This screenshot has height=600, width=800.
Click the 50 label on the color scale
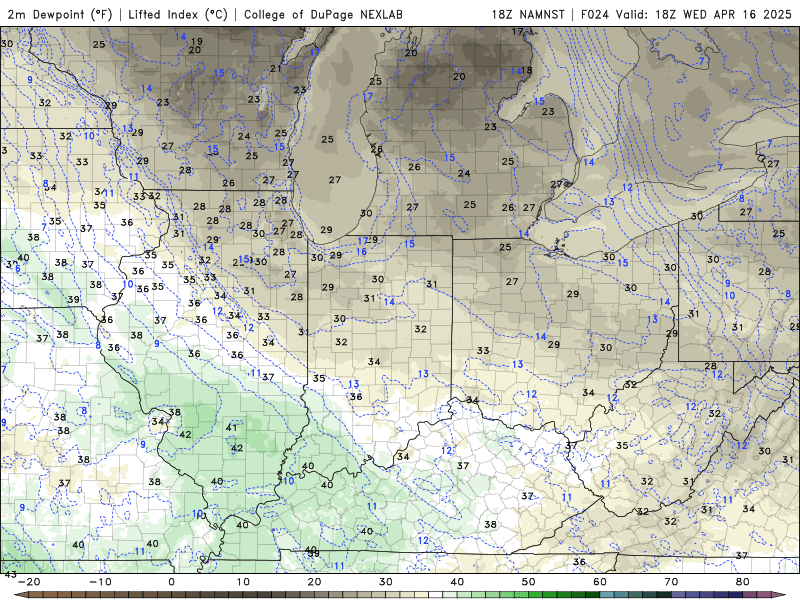coord(529,582)
